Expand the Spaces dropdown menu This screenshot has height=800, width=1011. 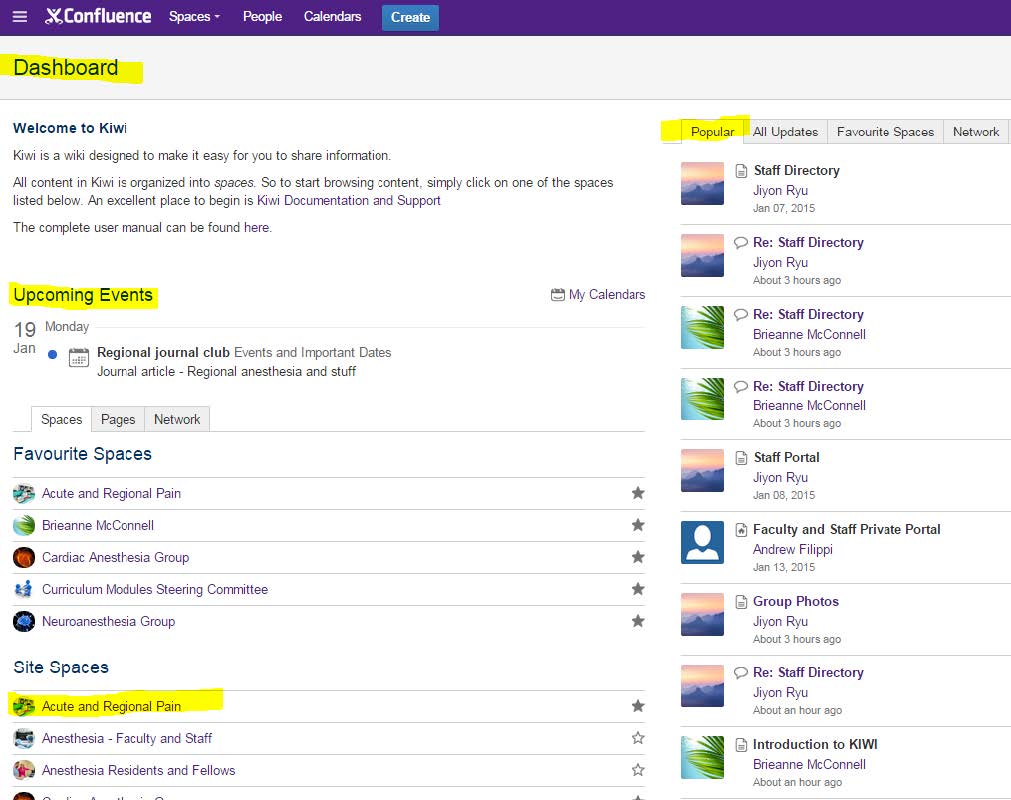pos(194,17)
